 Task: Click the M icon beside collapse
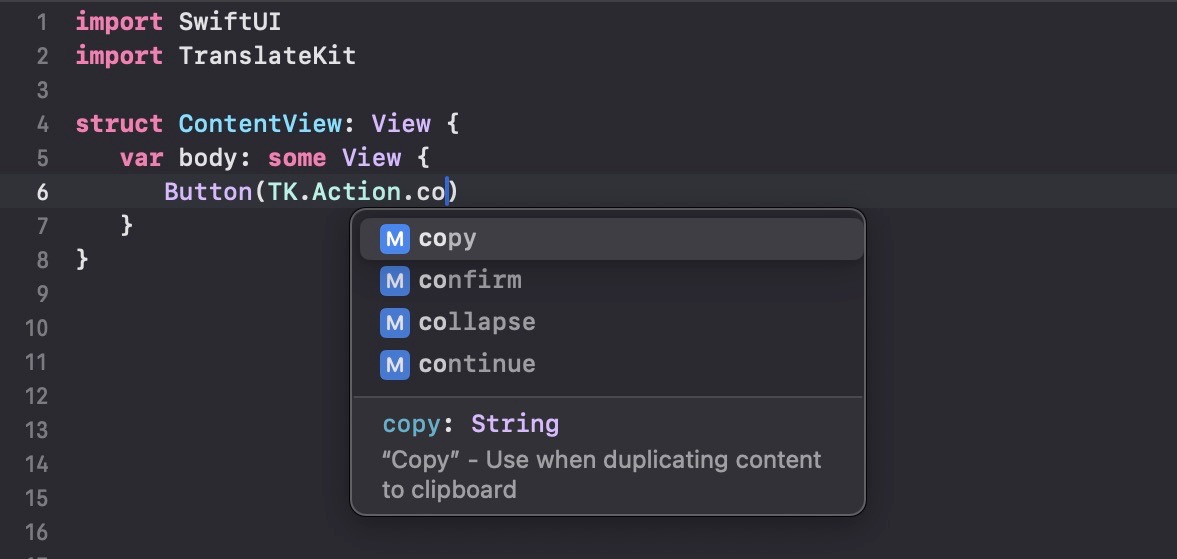394,323
